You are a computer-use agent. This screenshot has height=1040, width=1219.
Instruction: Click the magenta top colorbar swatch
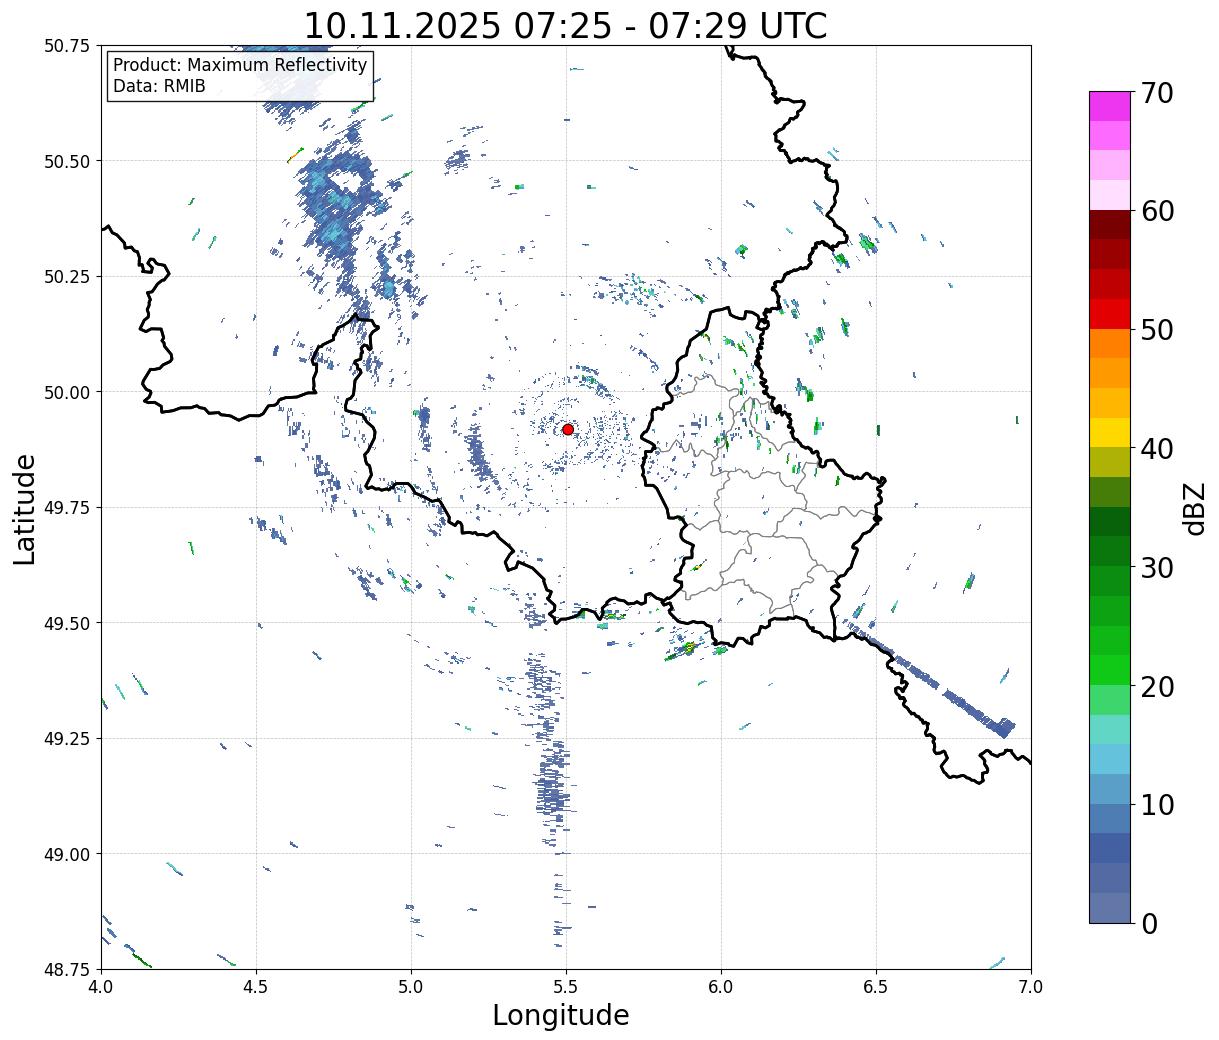(x=1110, y=106)
